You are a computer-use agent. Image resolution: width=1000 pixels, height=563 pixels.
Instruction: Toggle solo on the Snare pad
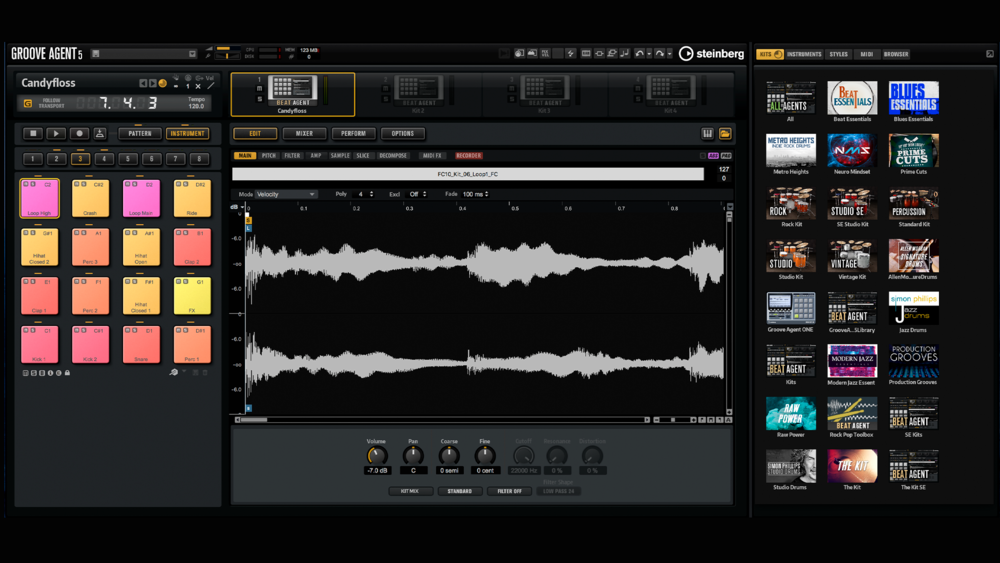click(x=135, y=330)
